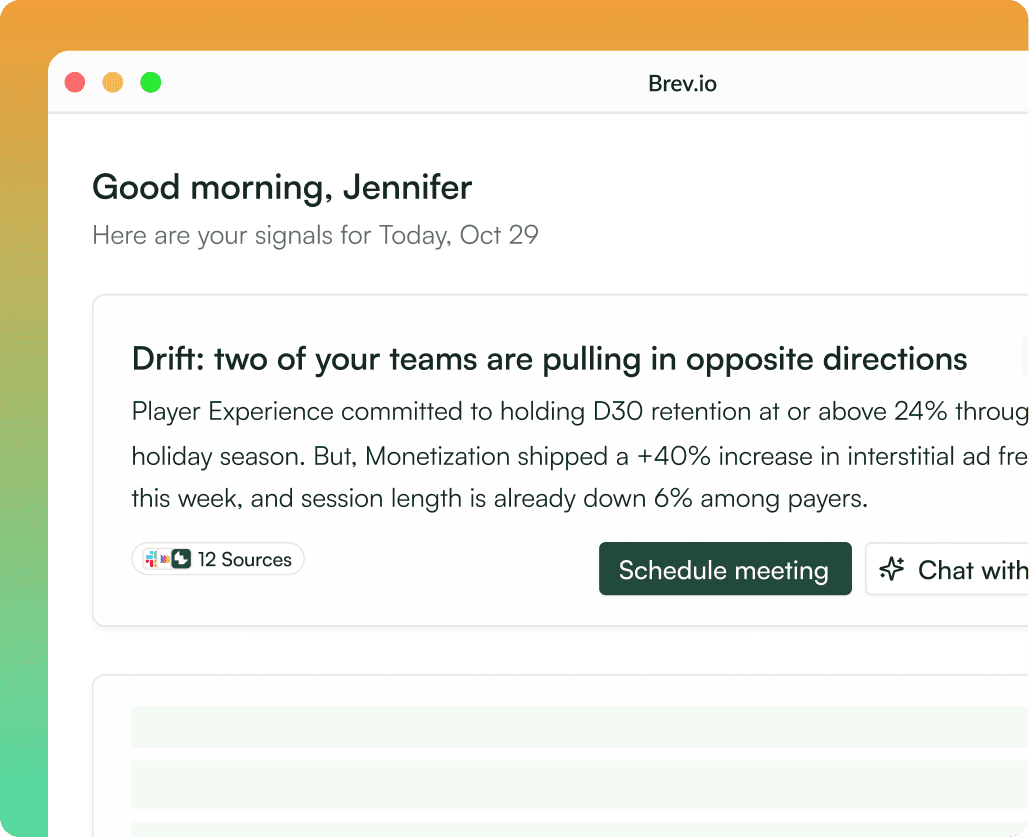
Task: Click the red close window dot
Action: [x=75, y=82]
